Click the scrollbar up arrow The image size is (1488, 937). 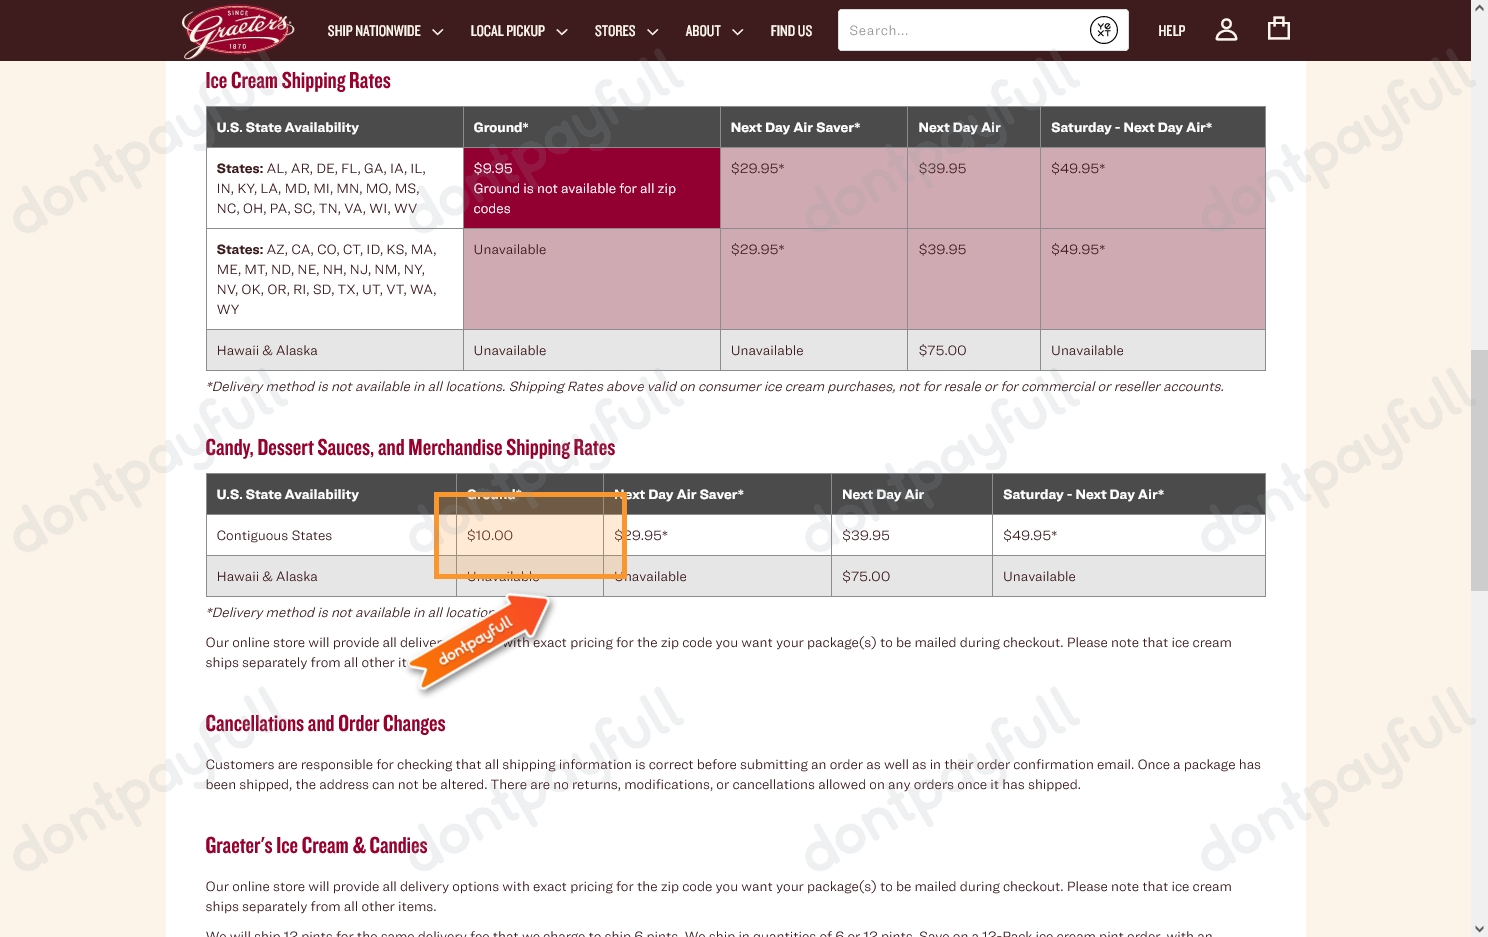[x=1478, y=8]
